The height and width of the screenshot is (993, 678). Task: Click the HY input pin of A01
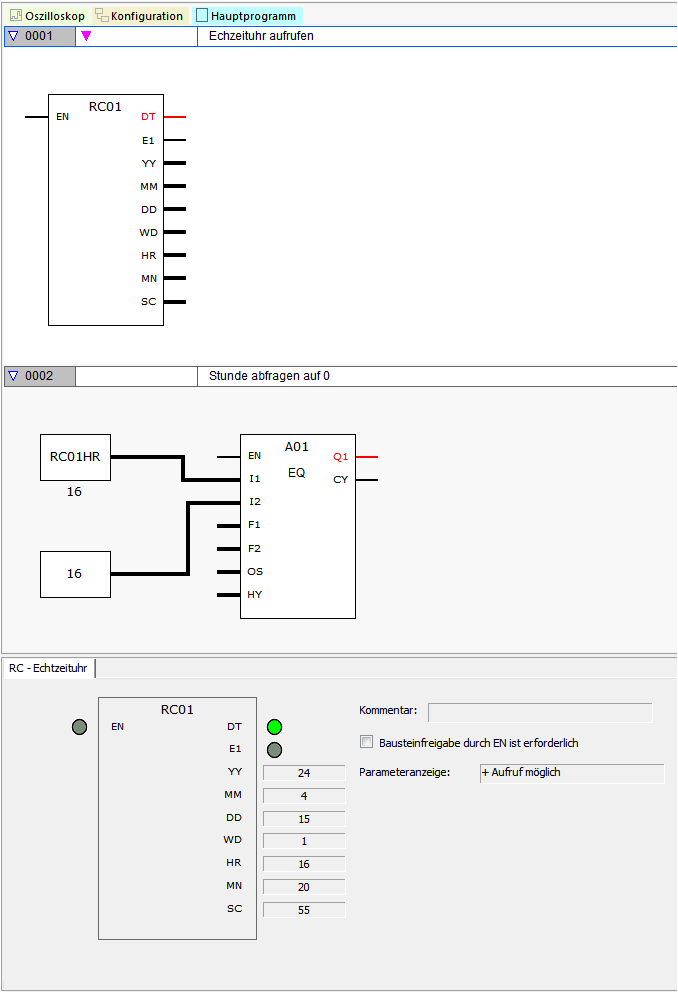tap(229, 595)
